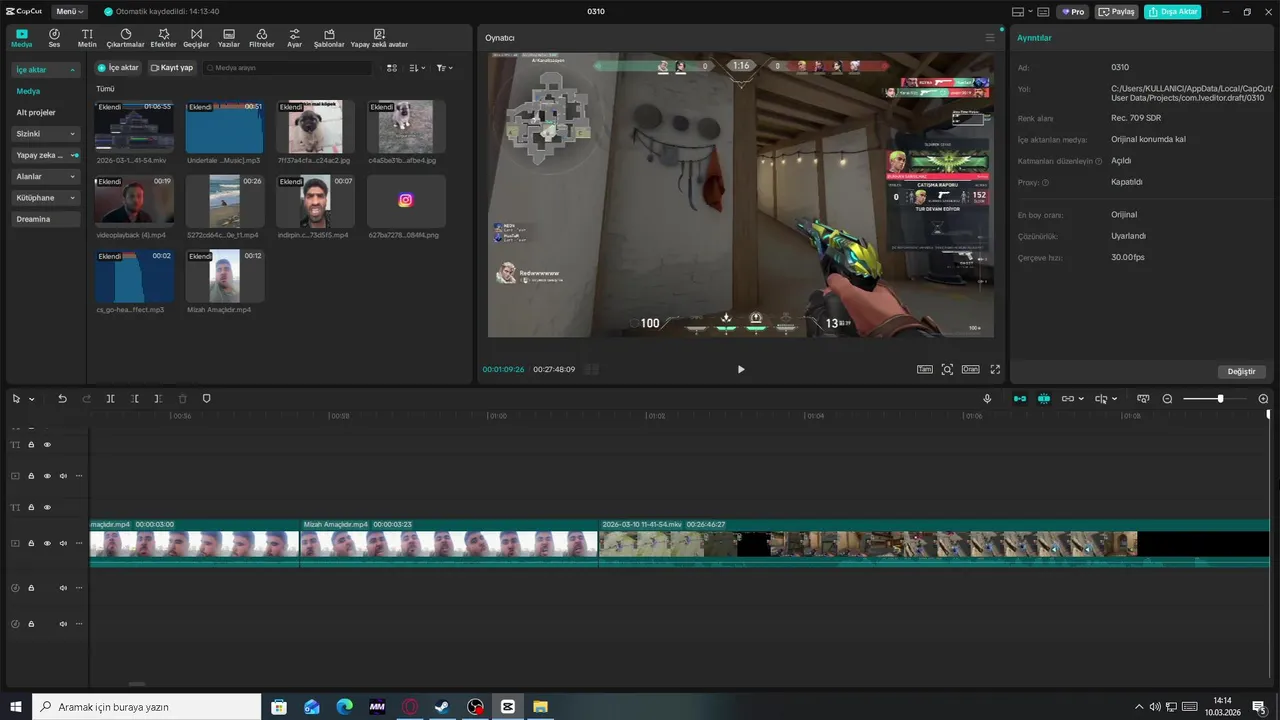Click the Paylaş share button
This screenshot has width=1280, height=720.
click(x=1117, y=12)
